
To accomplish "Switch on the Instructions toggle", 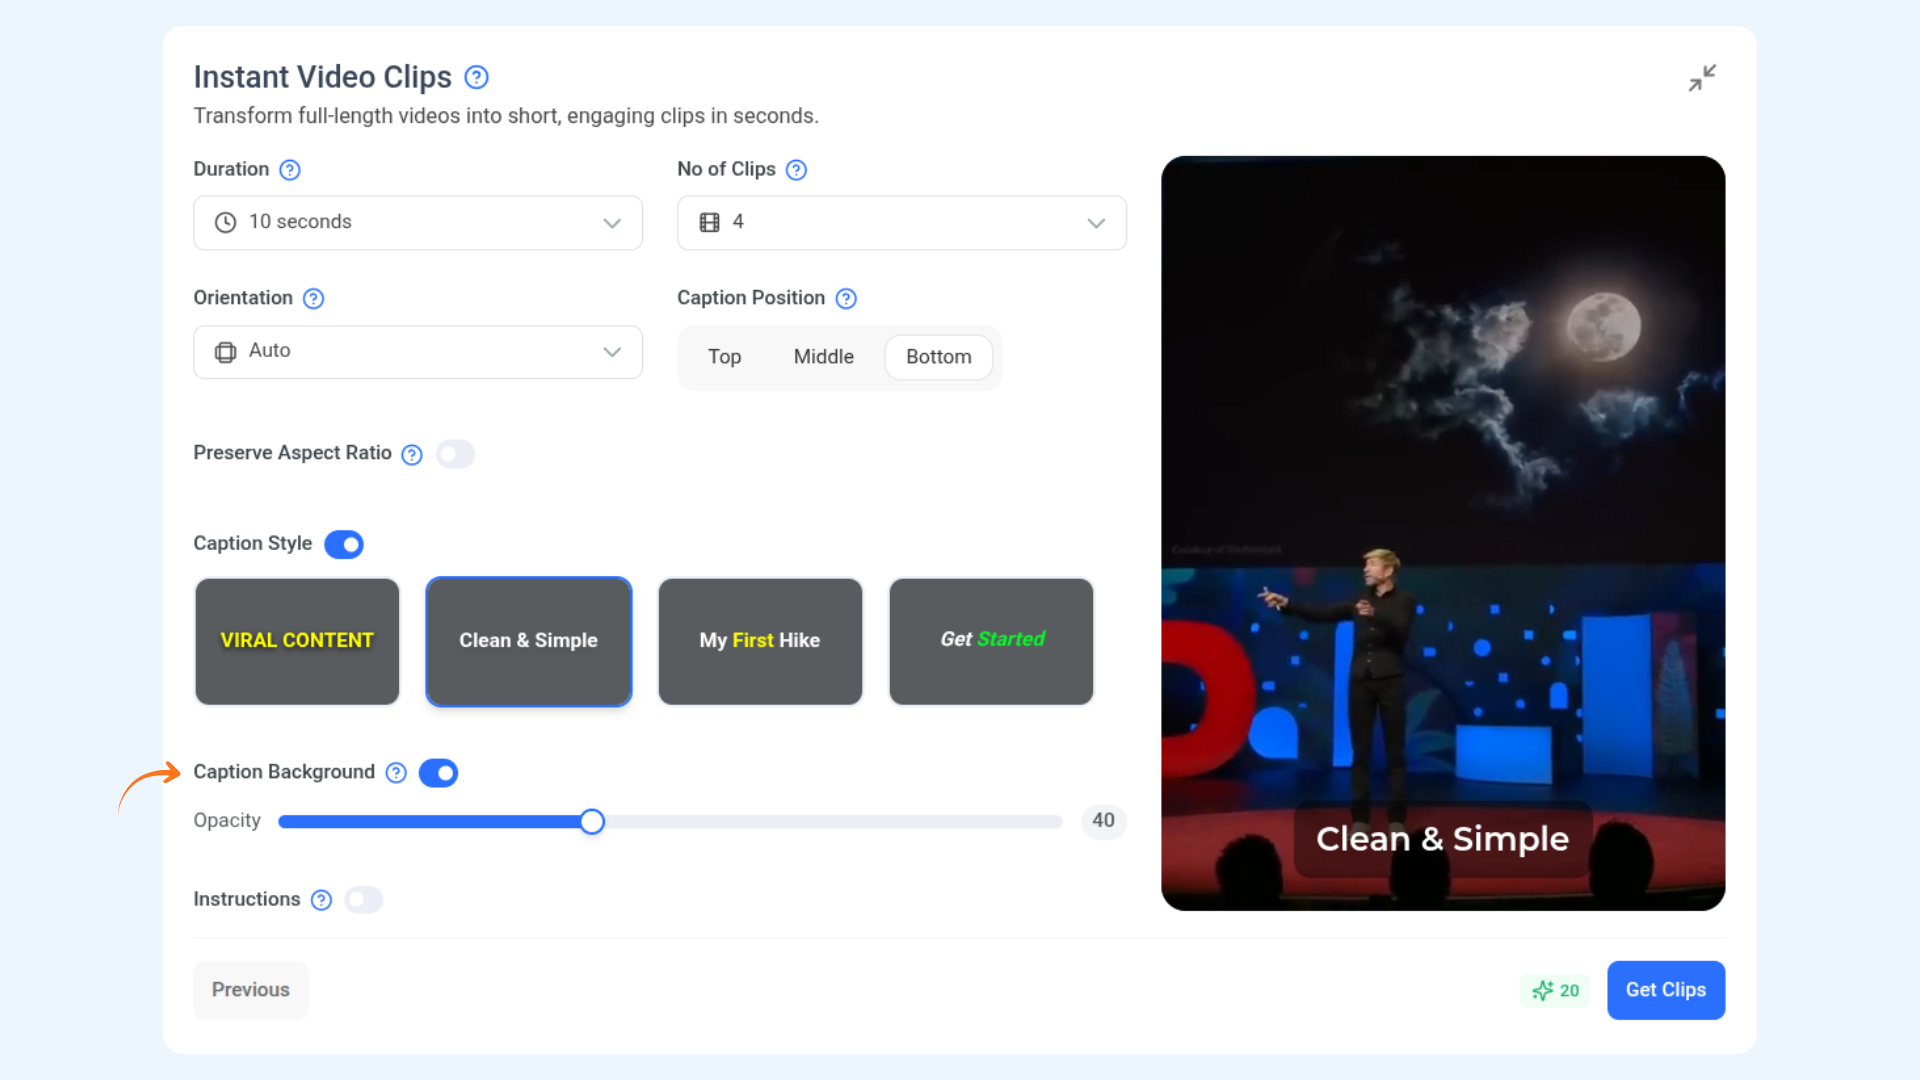I will [x=364, y=900].
